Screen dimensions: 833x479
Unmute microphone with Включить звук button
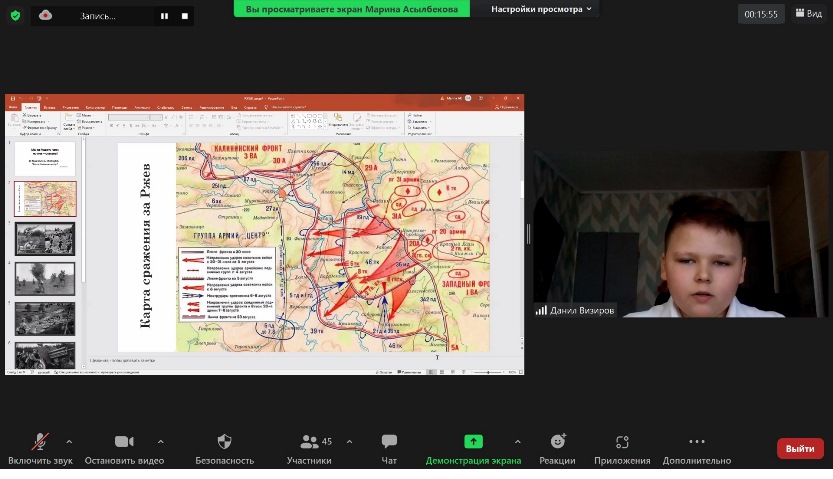point(41,442)
